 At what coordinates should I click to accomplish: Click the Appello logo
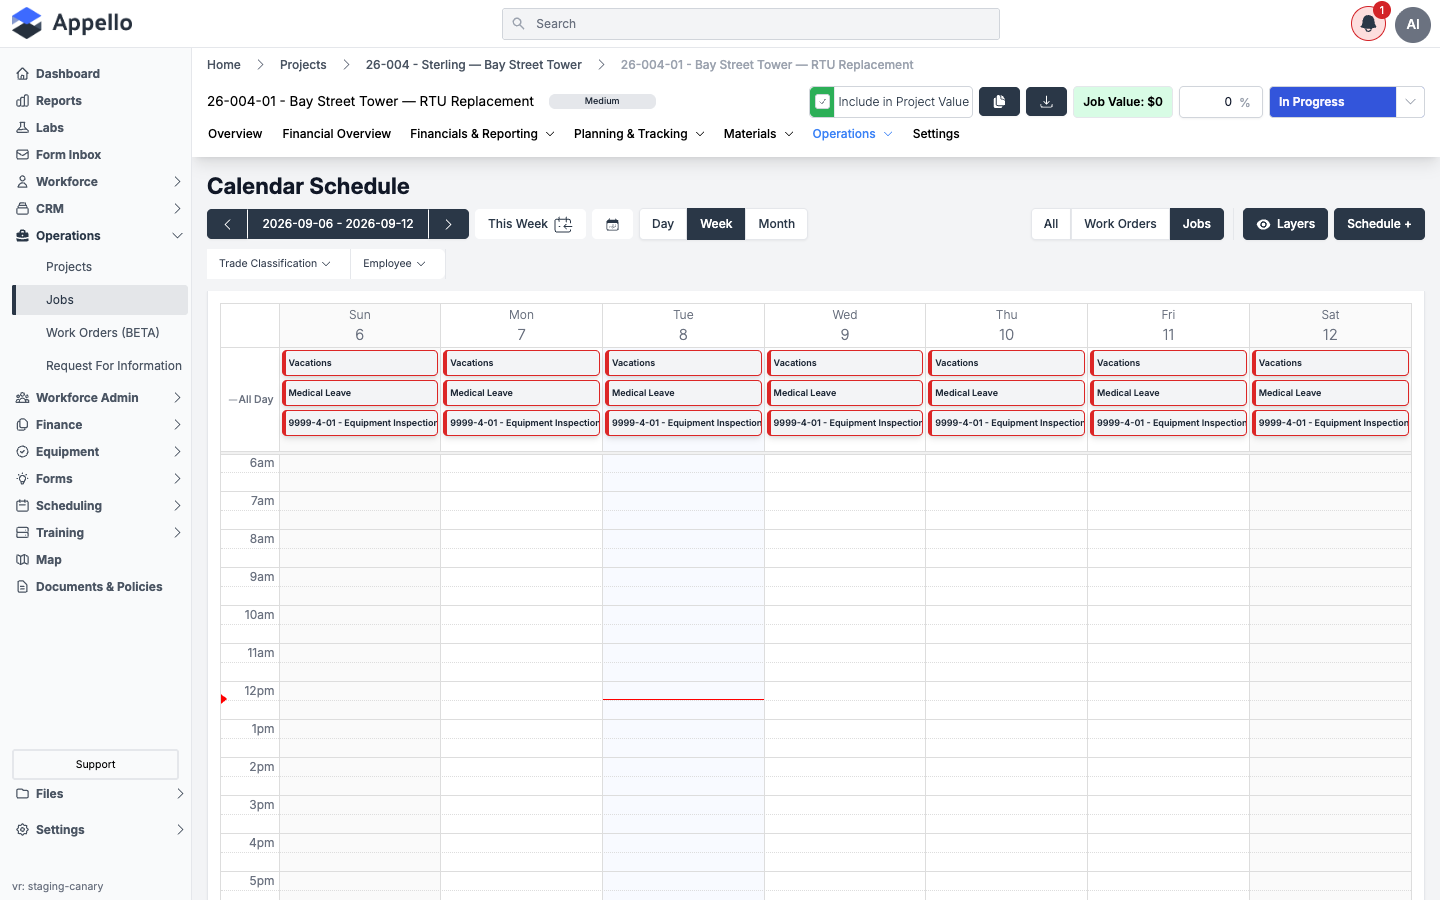click(72, 23)
